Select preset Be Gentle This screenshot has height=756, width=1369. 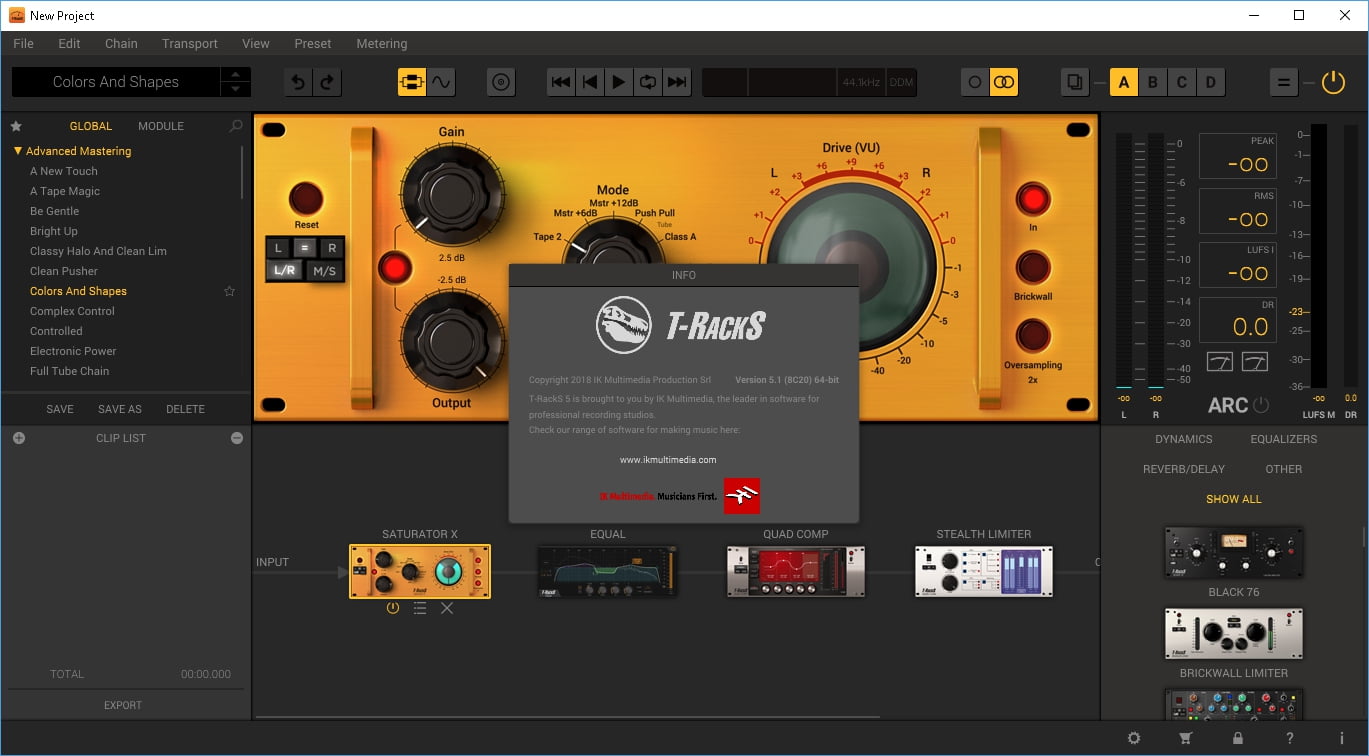click(54, 211)
